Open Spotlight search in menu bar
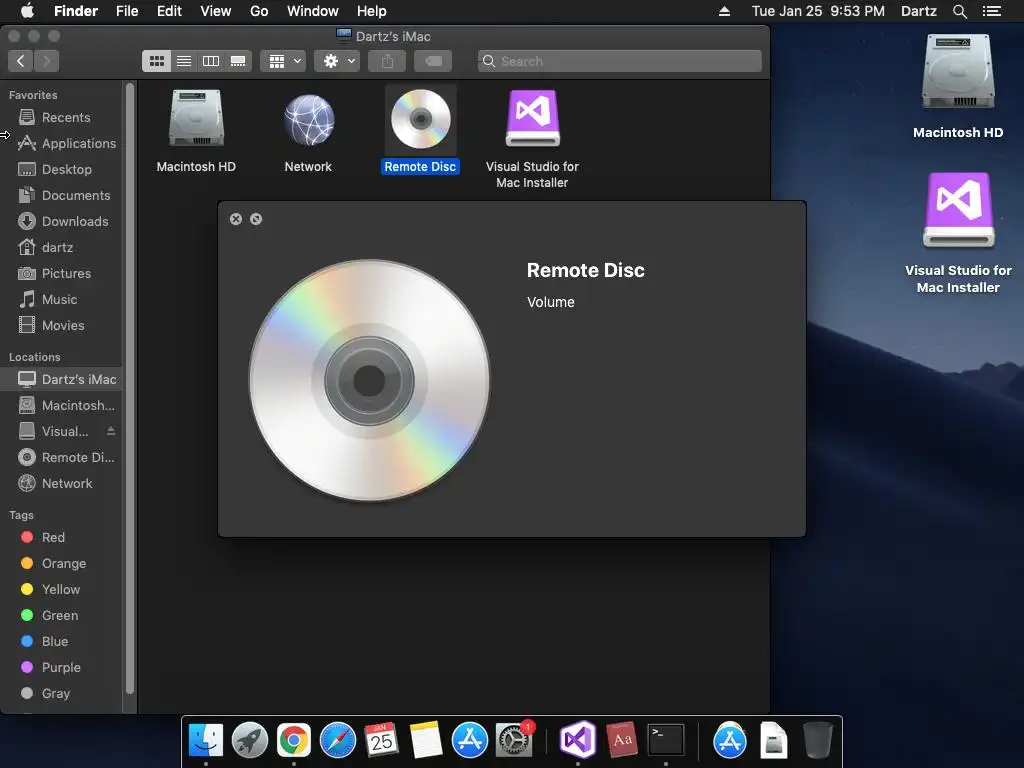The image size is (1024, 768). tap(959, 11)
